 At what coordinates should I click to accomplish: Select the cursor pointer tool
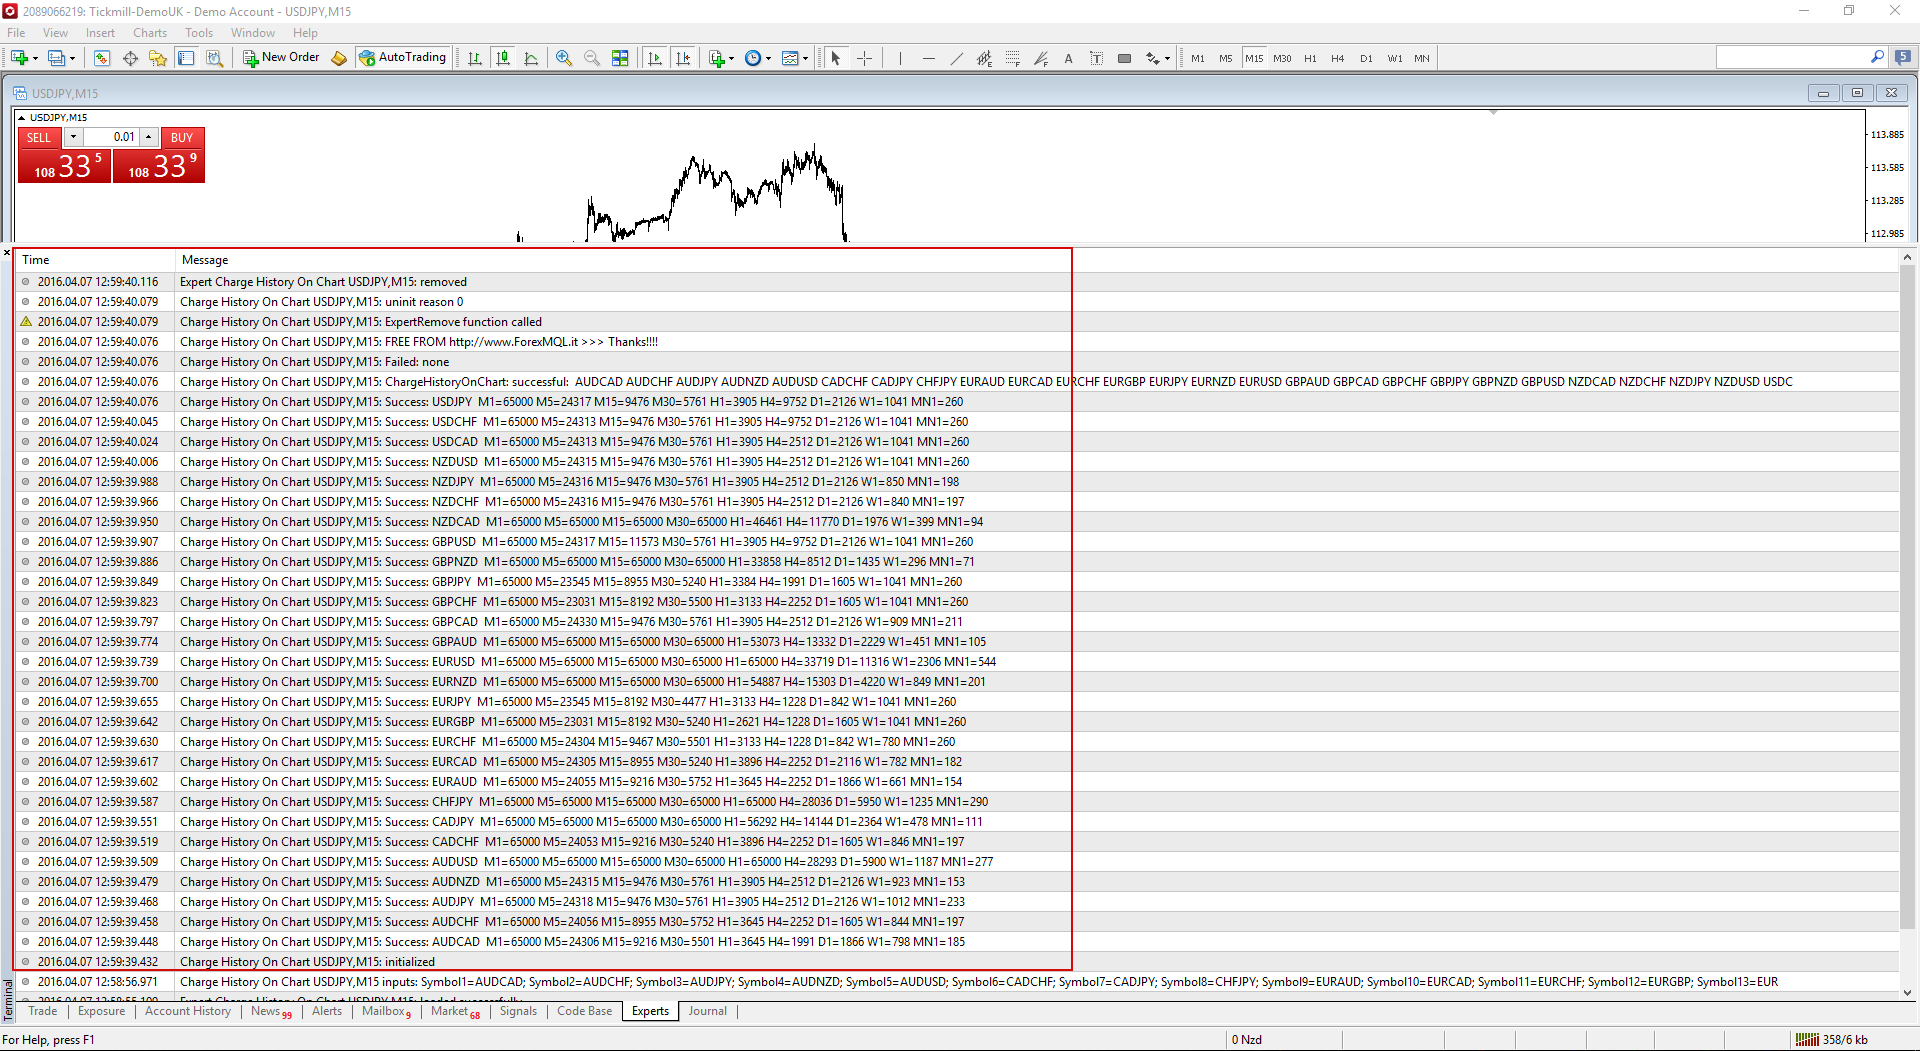(x=836, y=58)
